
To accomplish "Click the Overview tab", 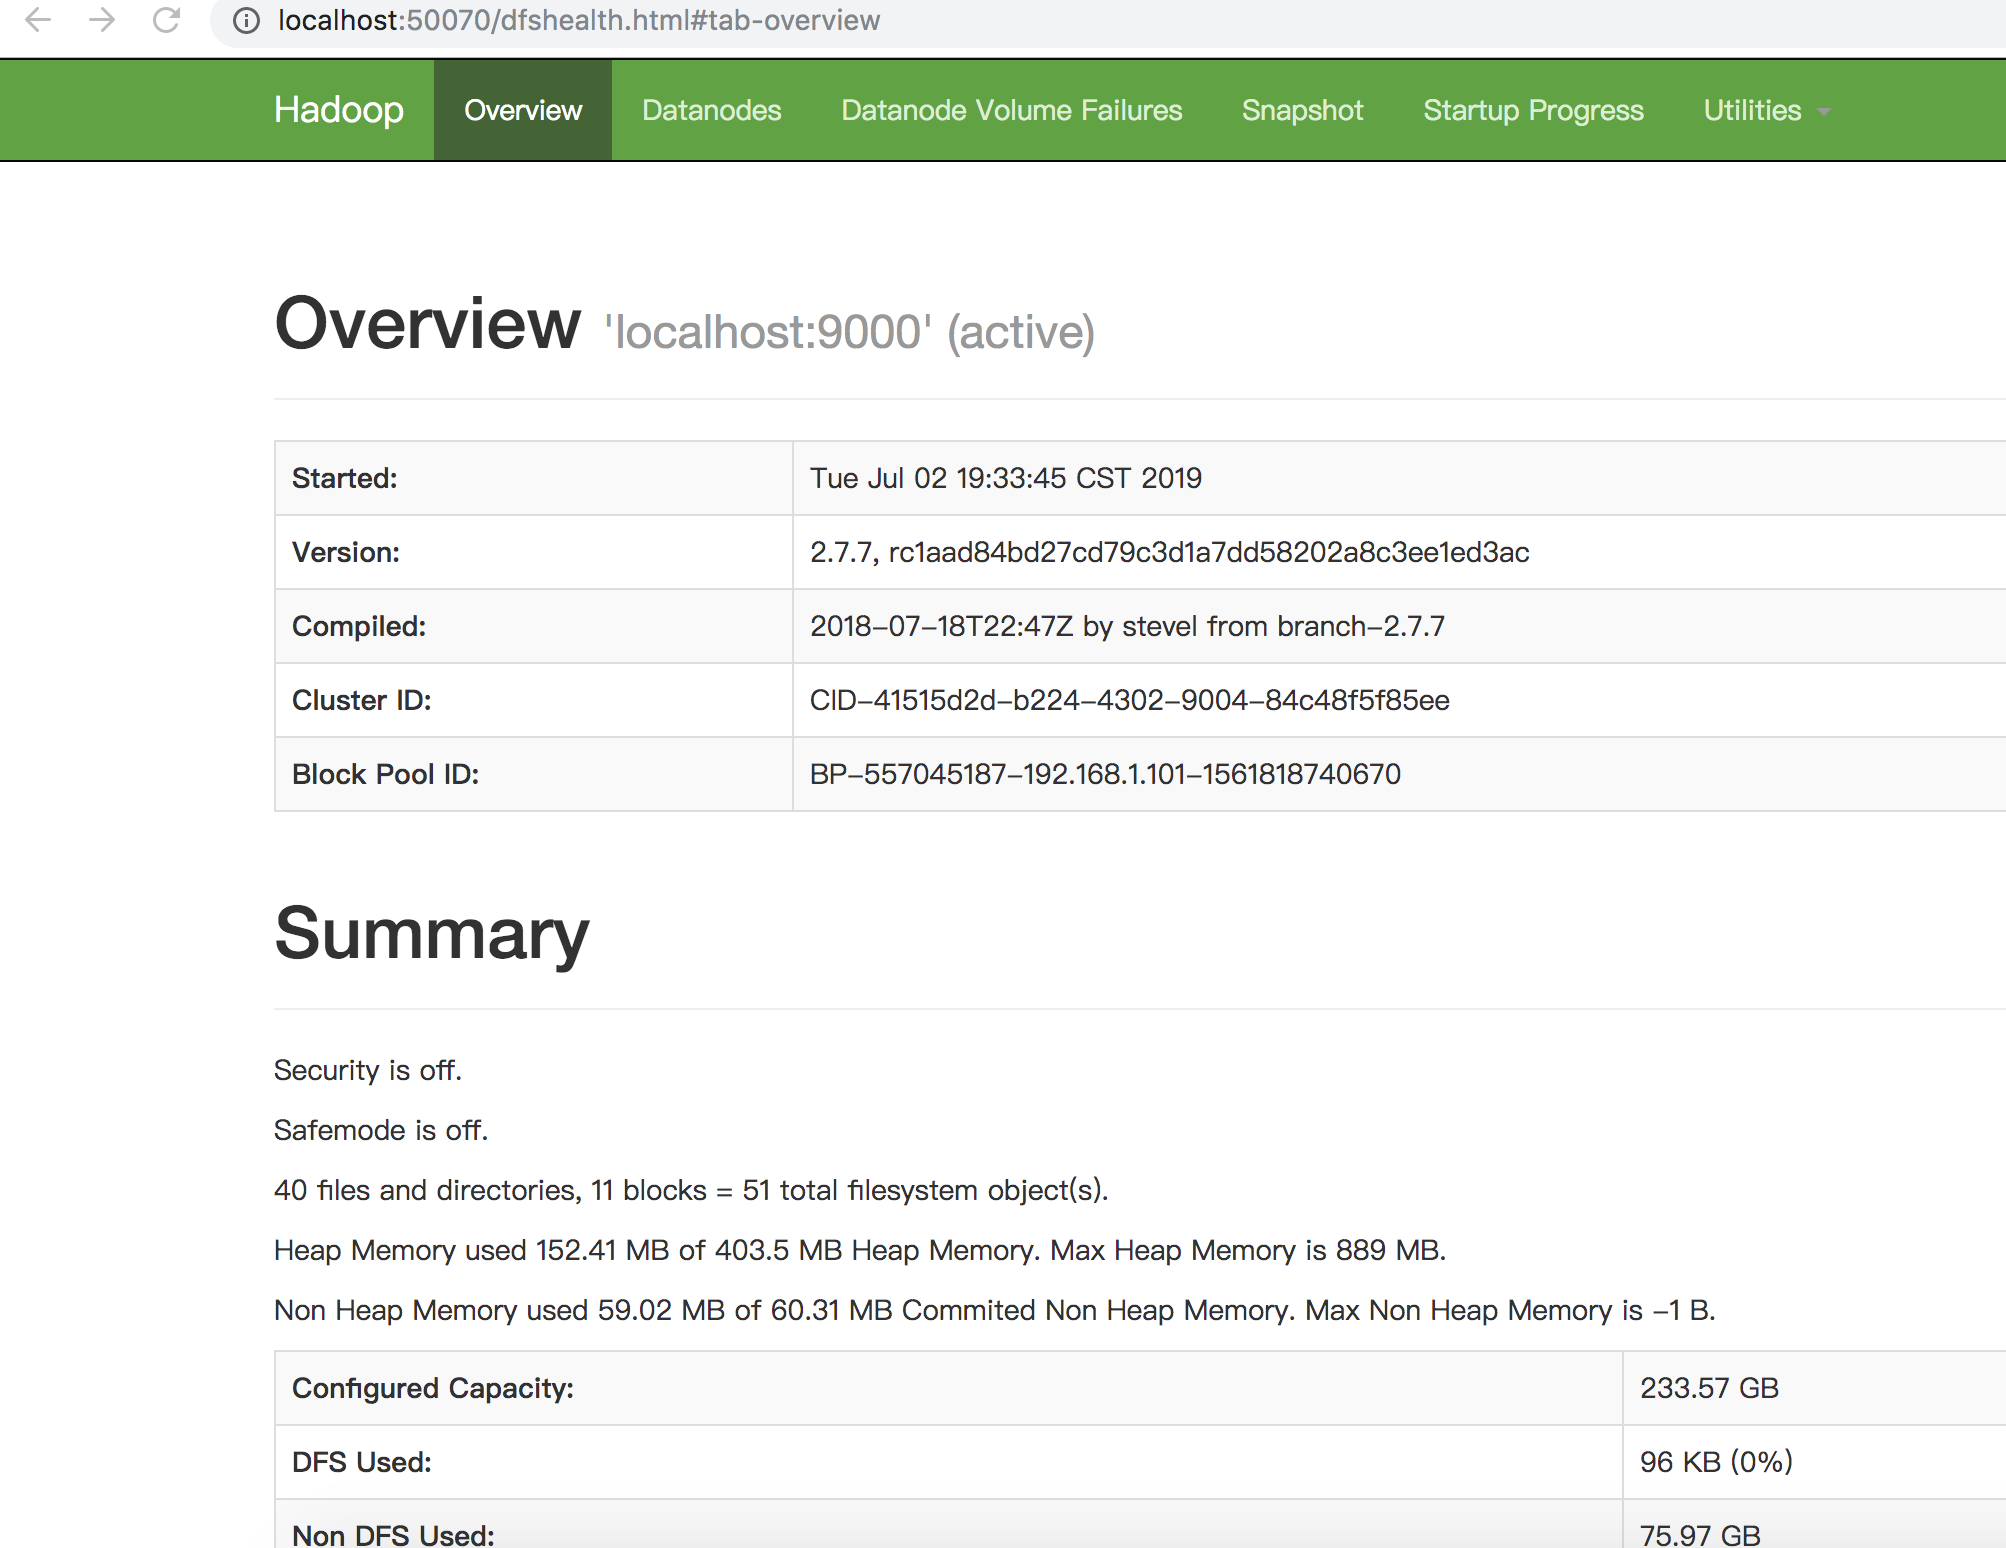I will (x=523, y=111).
